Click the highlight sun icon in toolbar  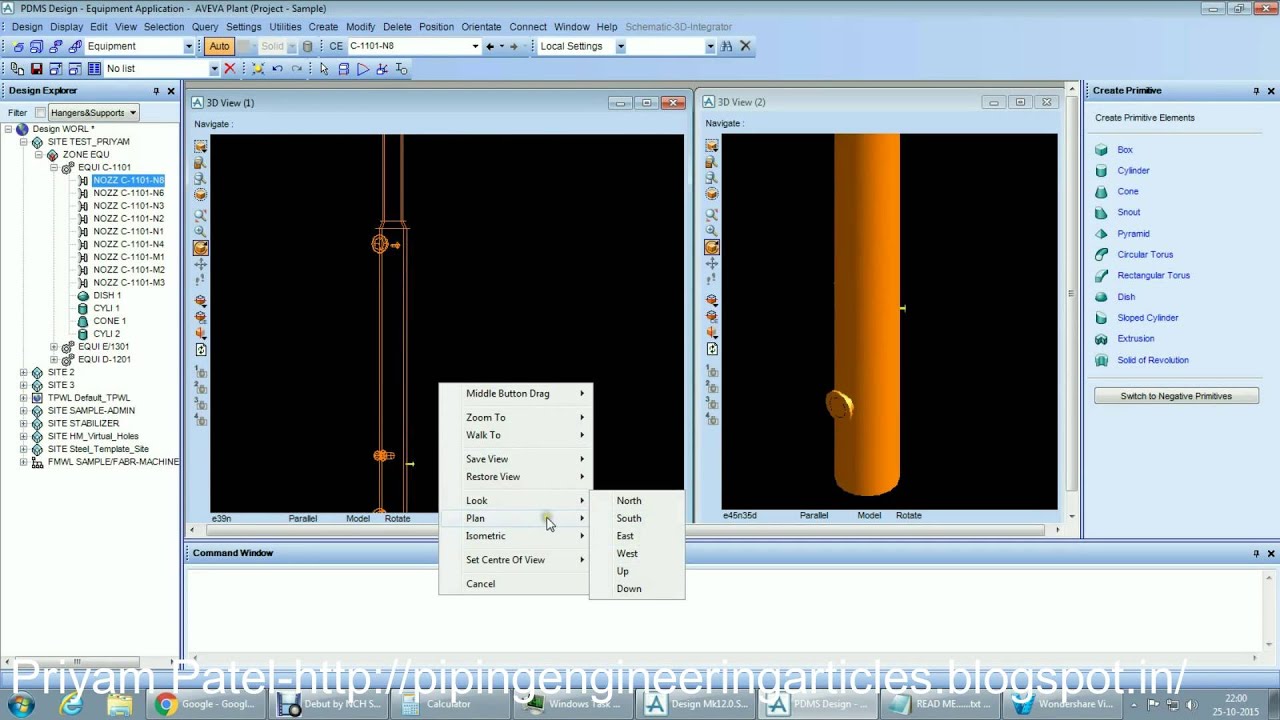click(x=258, y=69)
